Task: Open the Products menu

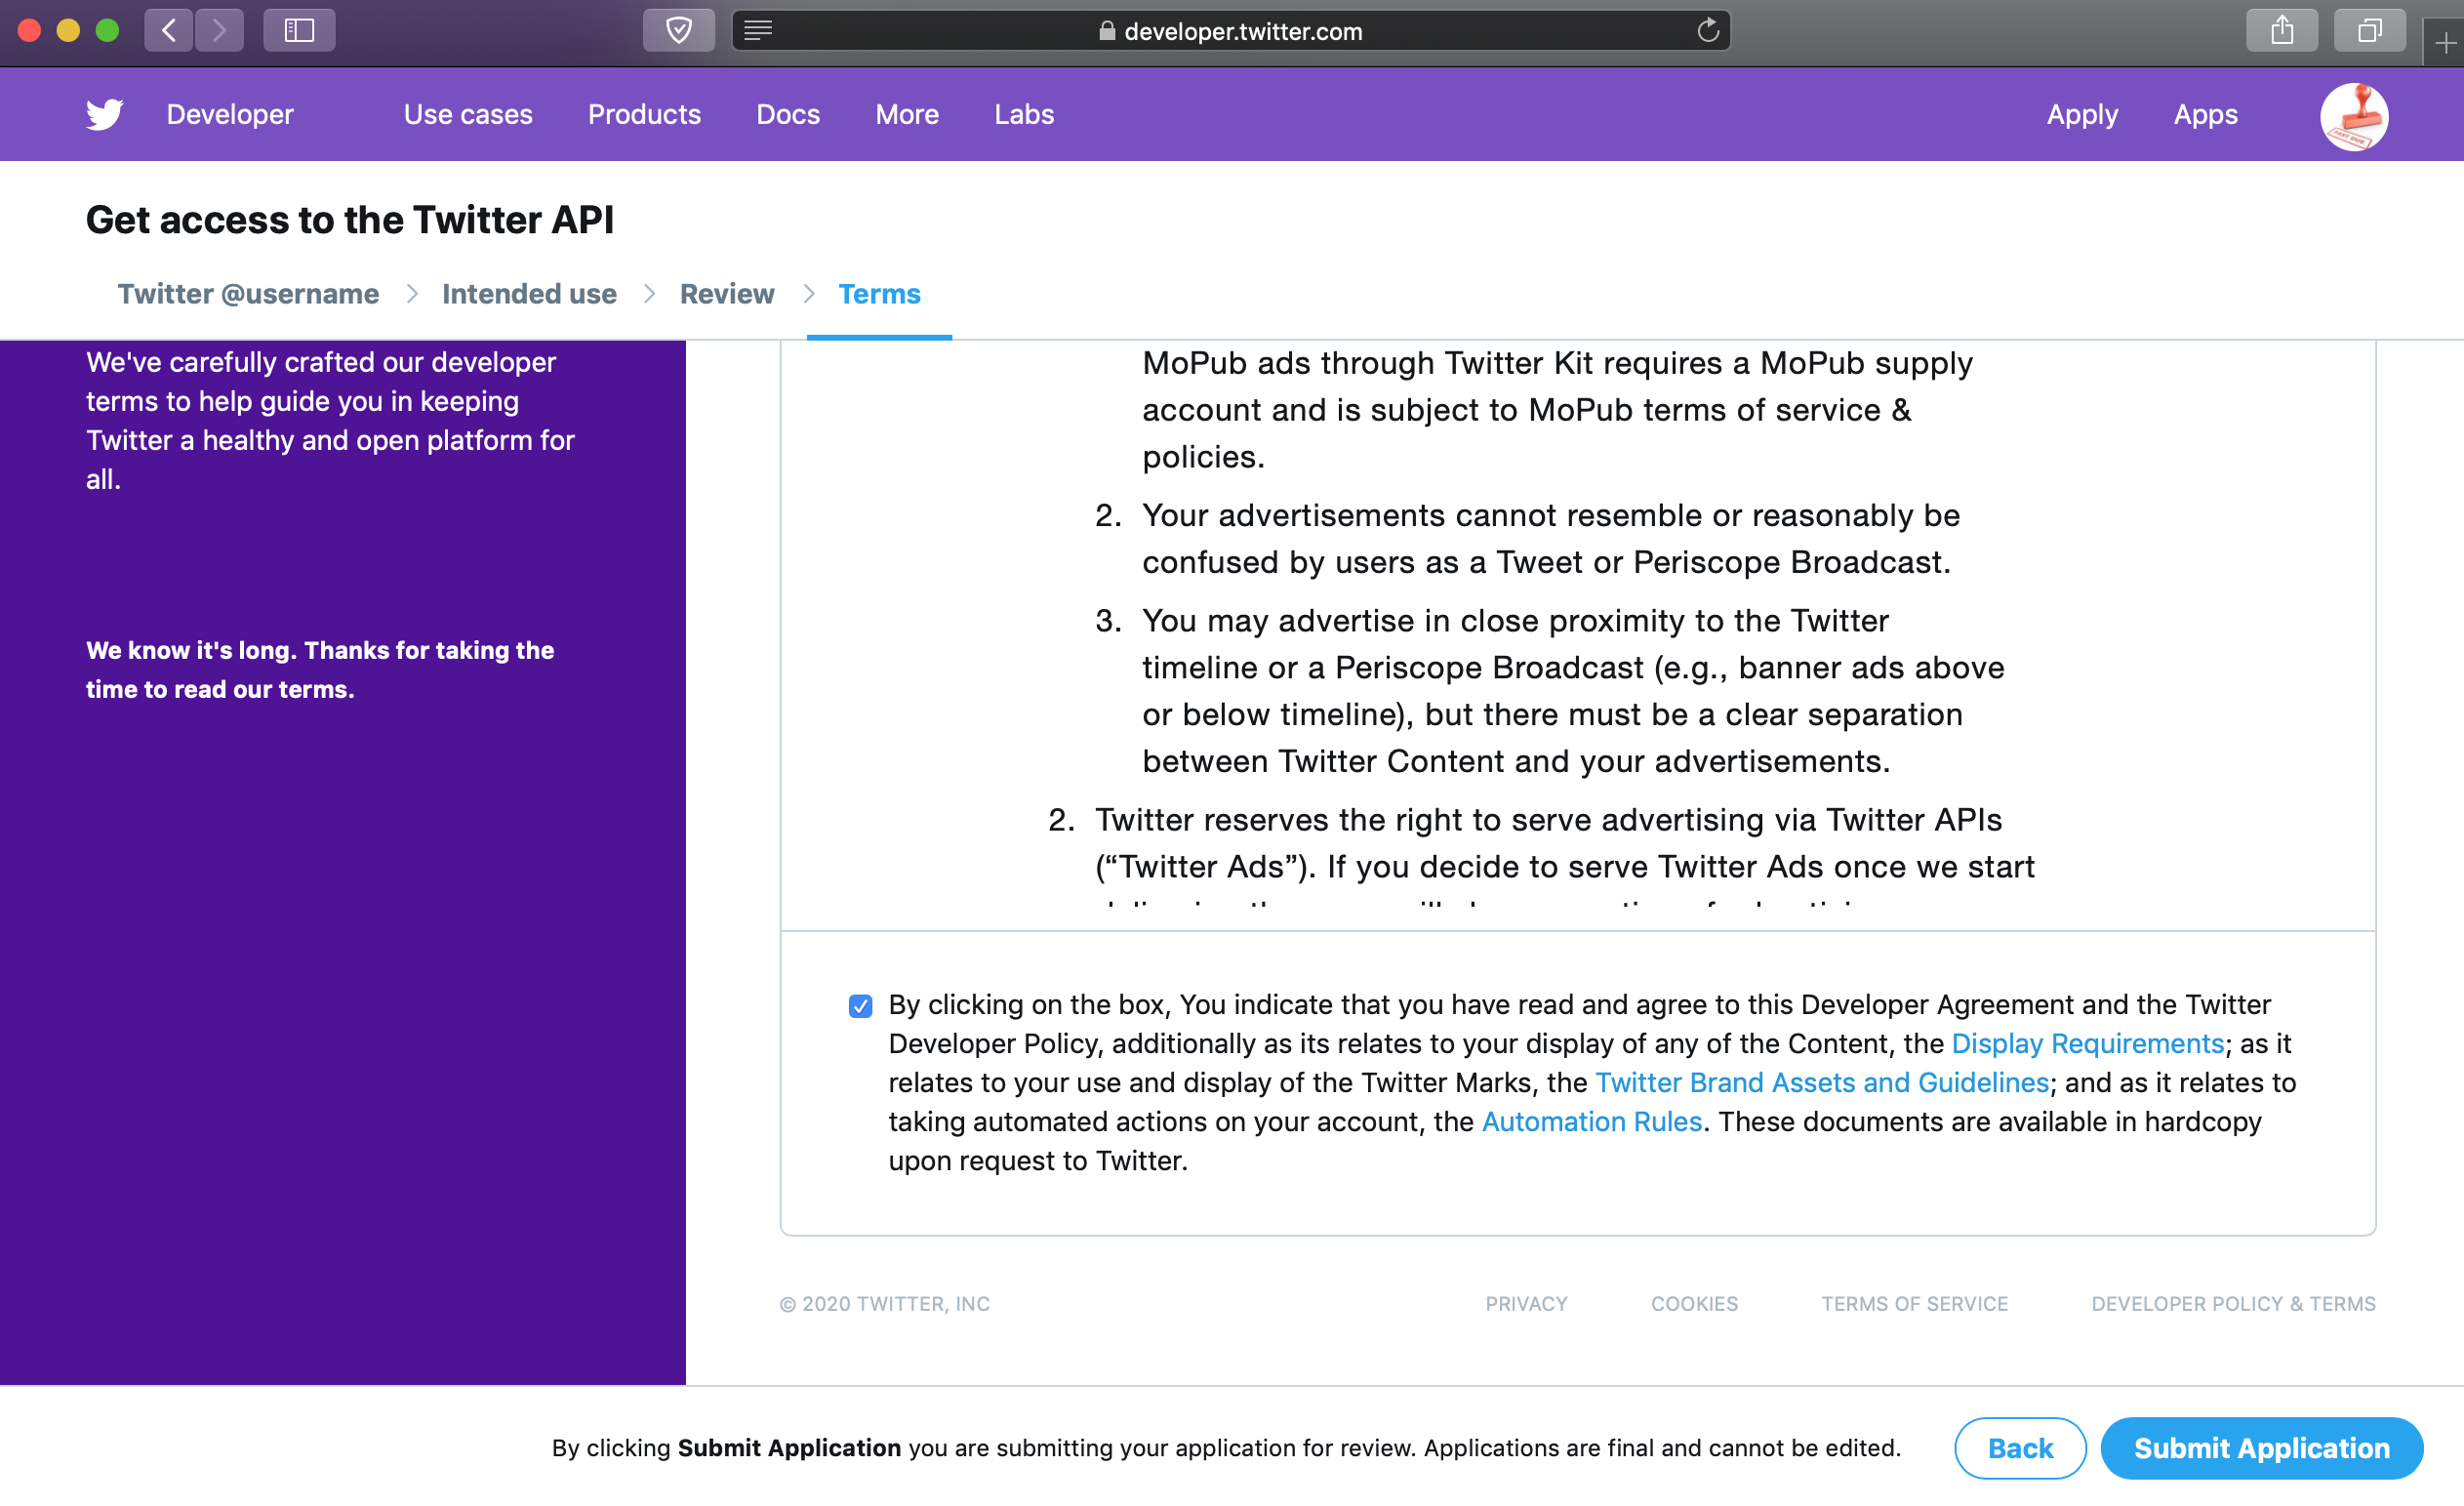Action: [644, 114]
